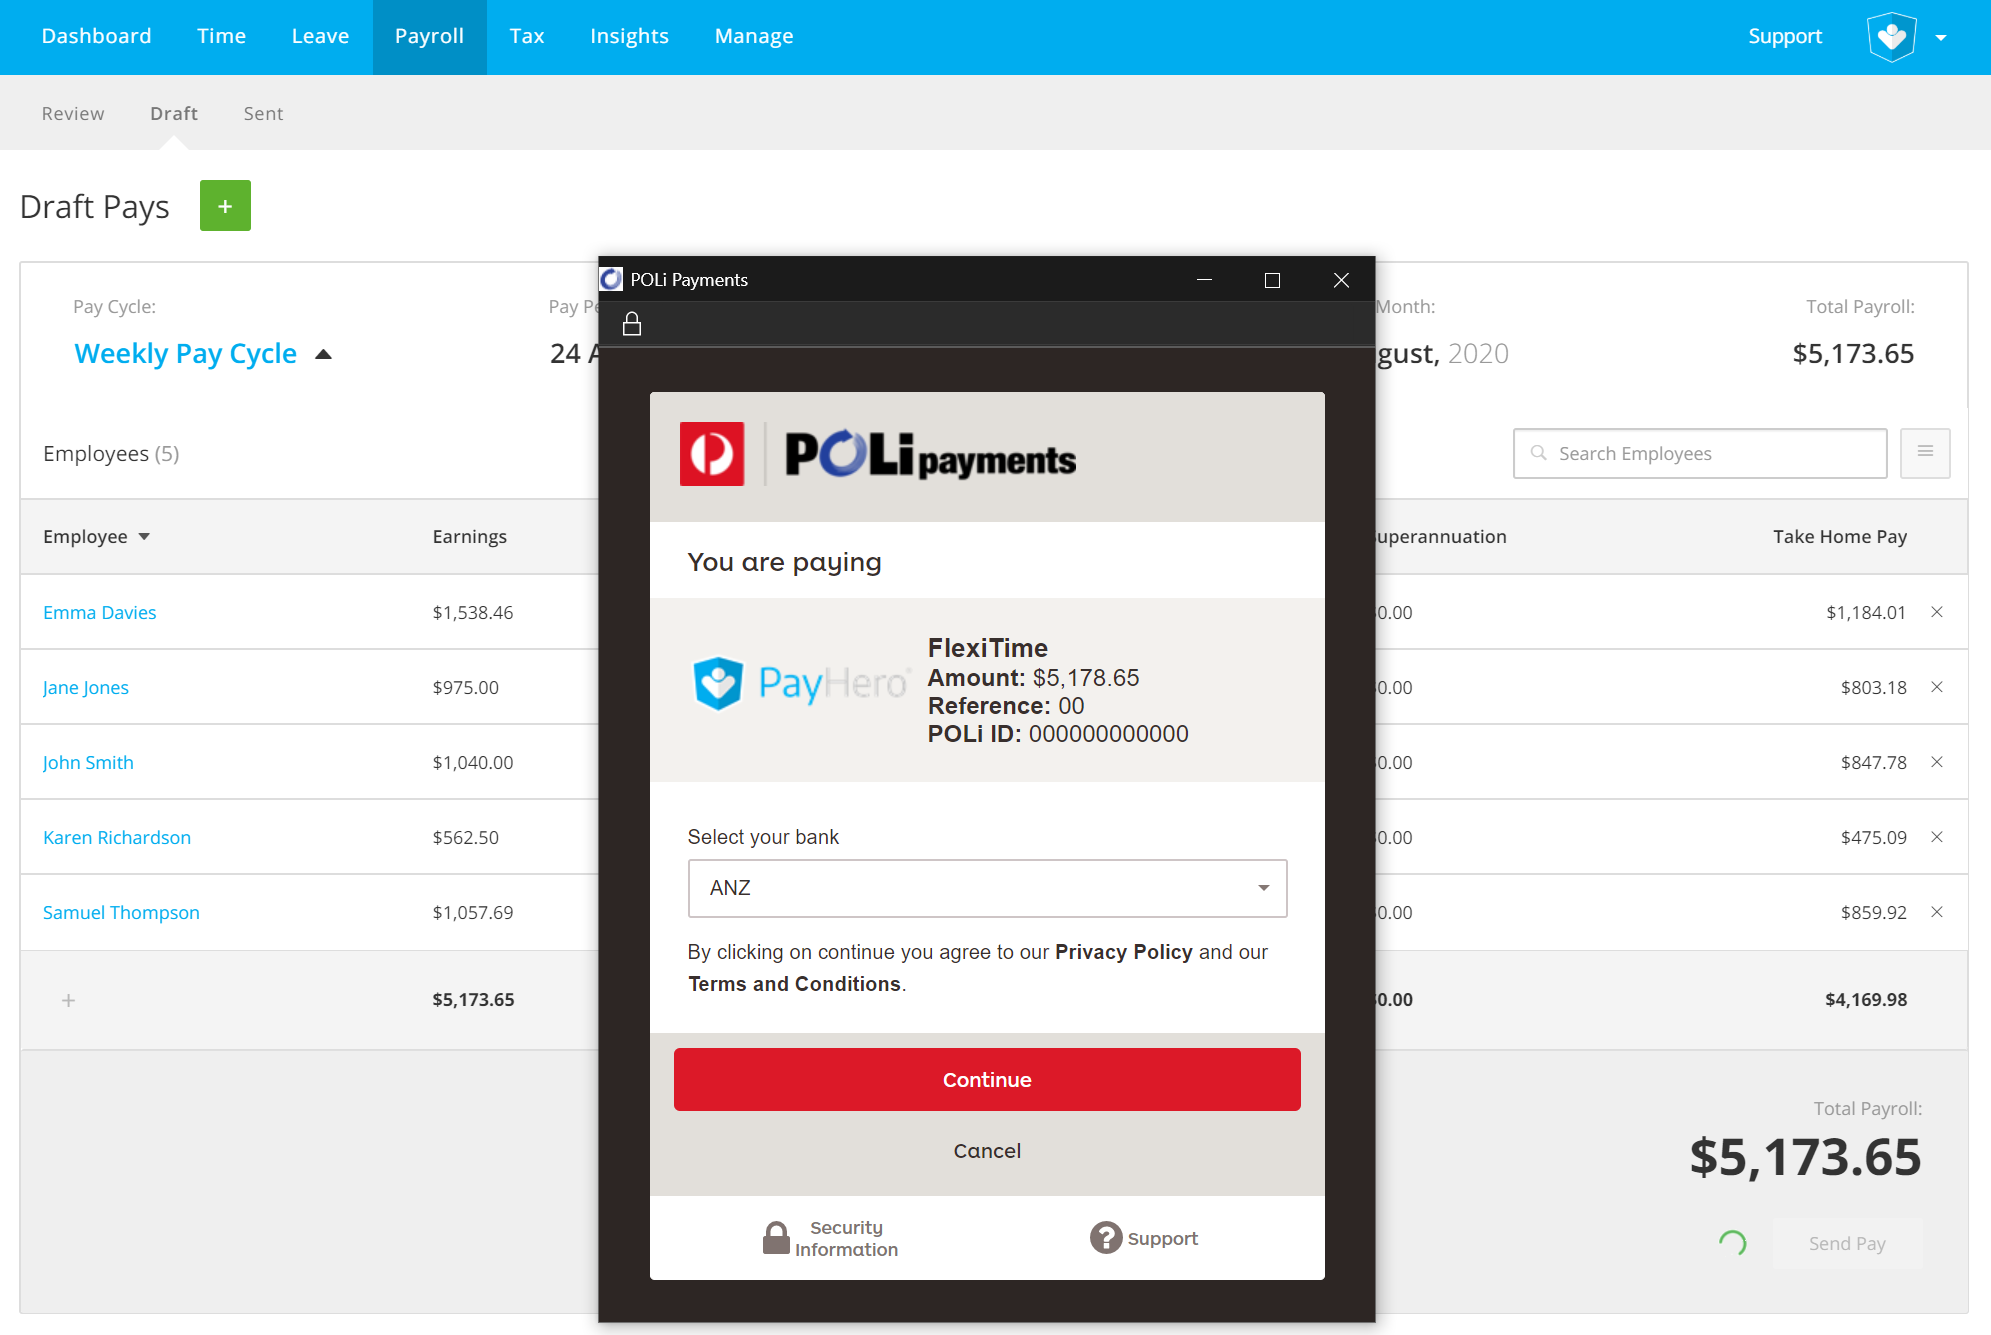Open Jane Jones employee link
The height and width of the screenshot is (1335, 1991).
click(x=85, y=687)
